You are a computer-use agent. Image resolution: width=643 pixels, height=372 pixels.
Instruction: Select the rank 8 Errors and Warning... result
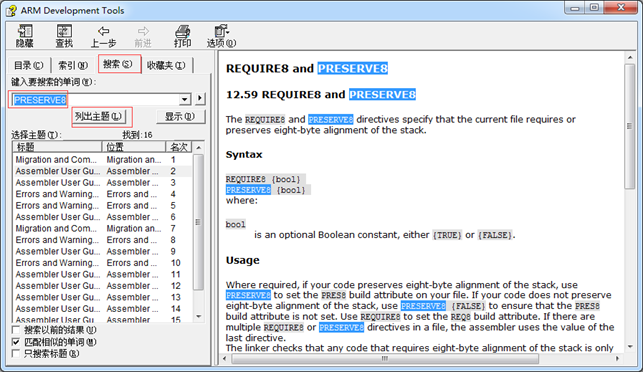[x=103, y=240]
